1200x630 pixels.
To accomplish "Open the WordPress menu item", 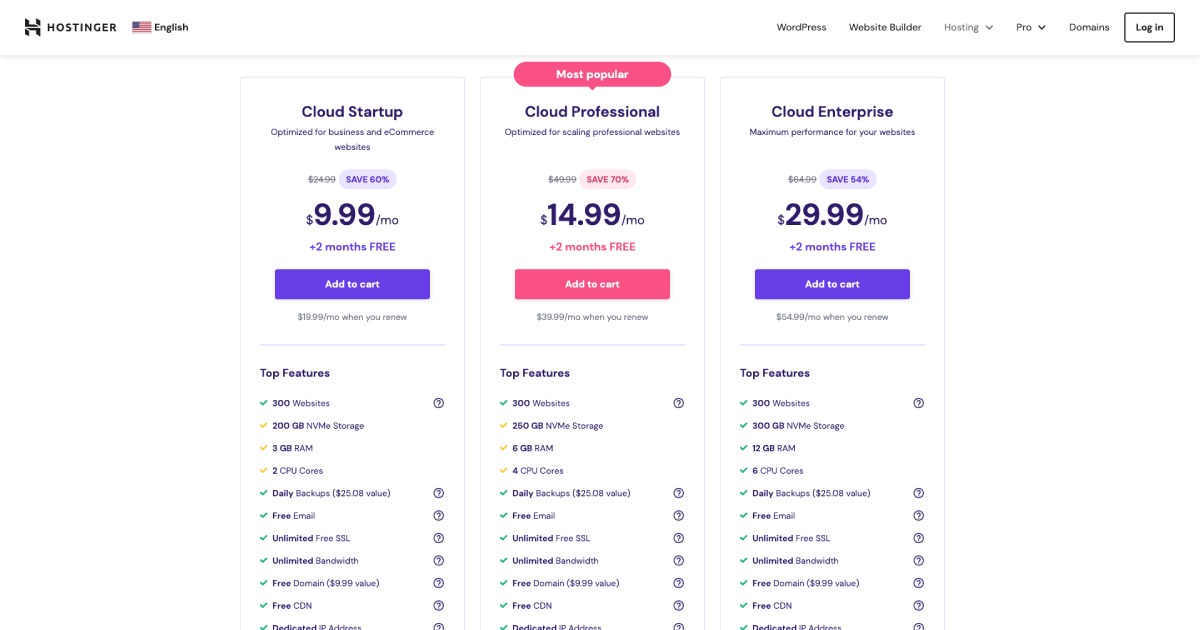I will point(801,27).
